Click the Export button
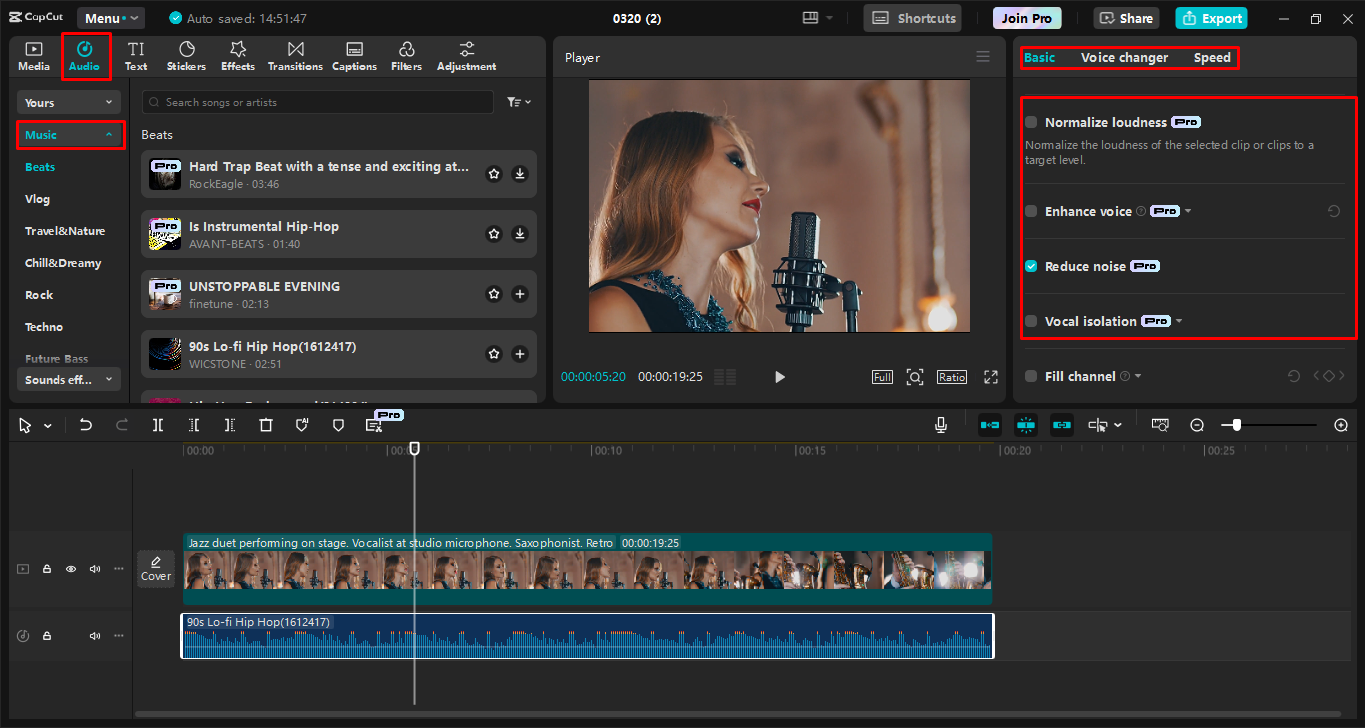1365x728 pixels. (1211, 18)
